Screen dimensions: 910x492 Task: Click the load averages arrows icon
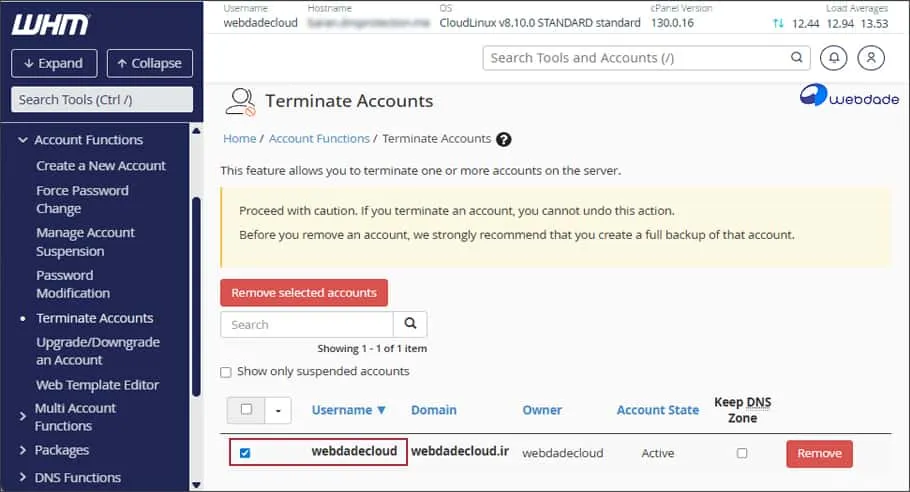coord(779,23)
